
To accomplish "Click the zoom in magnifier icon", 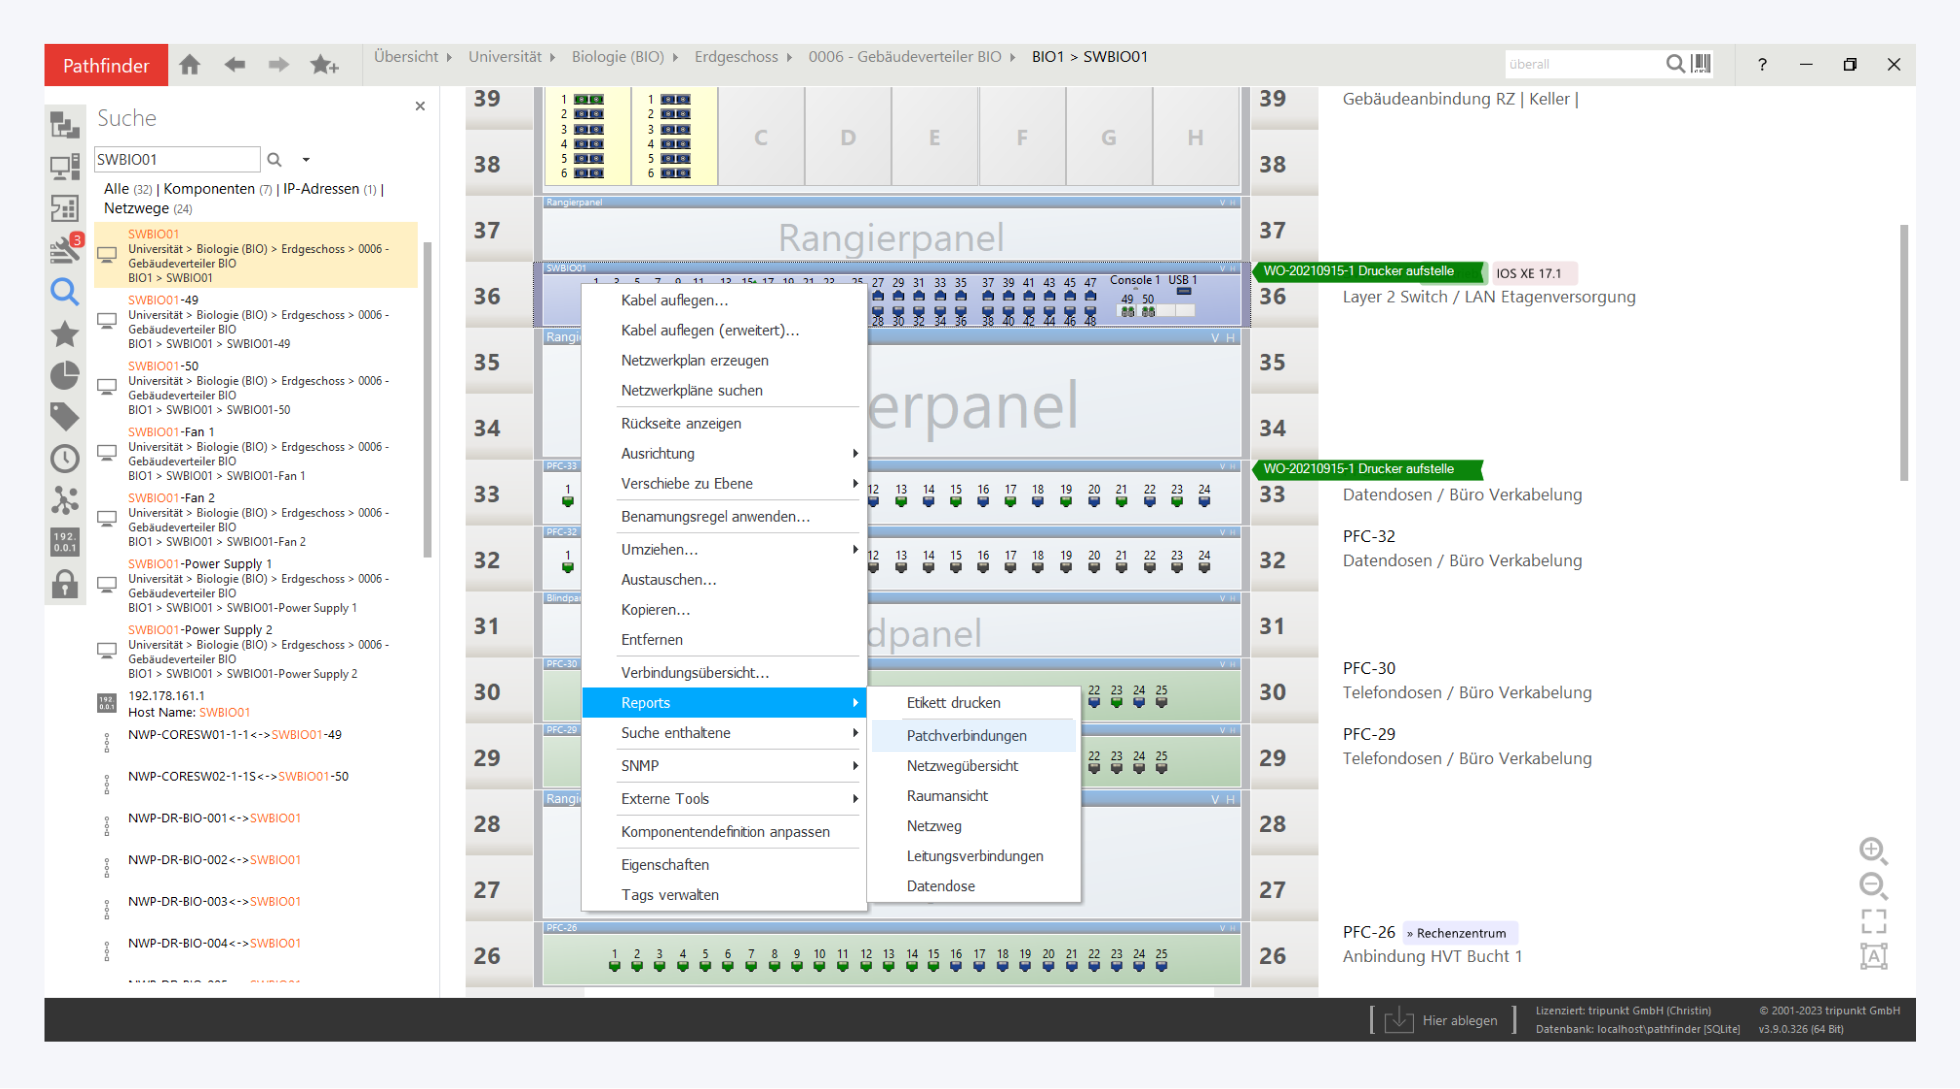I will click(x=1872, y=850).
